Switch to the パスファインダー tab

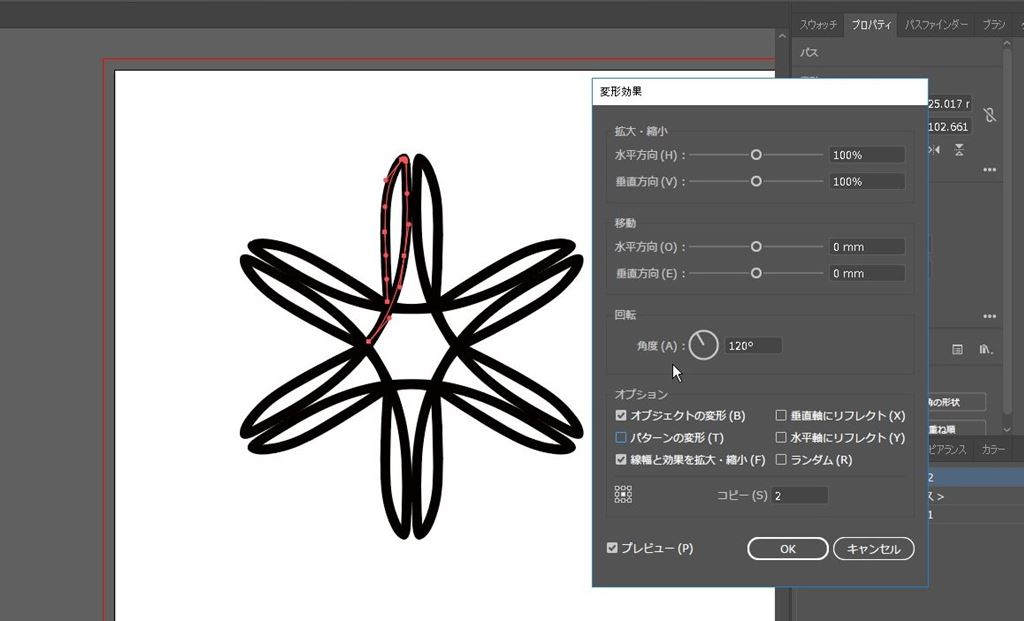pos(936,24)
